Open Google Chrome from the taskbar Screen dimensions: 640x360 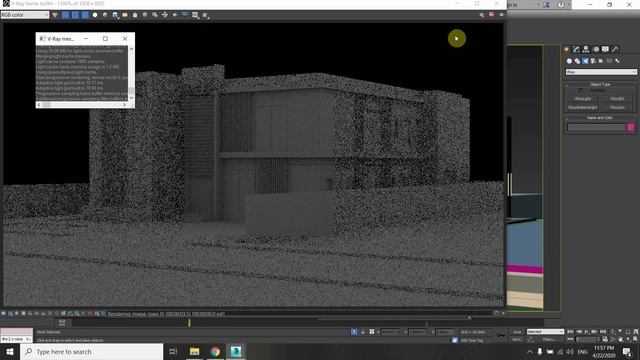coord(215,351)
